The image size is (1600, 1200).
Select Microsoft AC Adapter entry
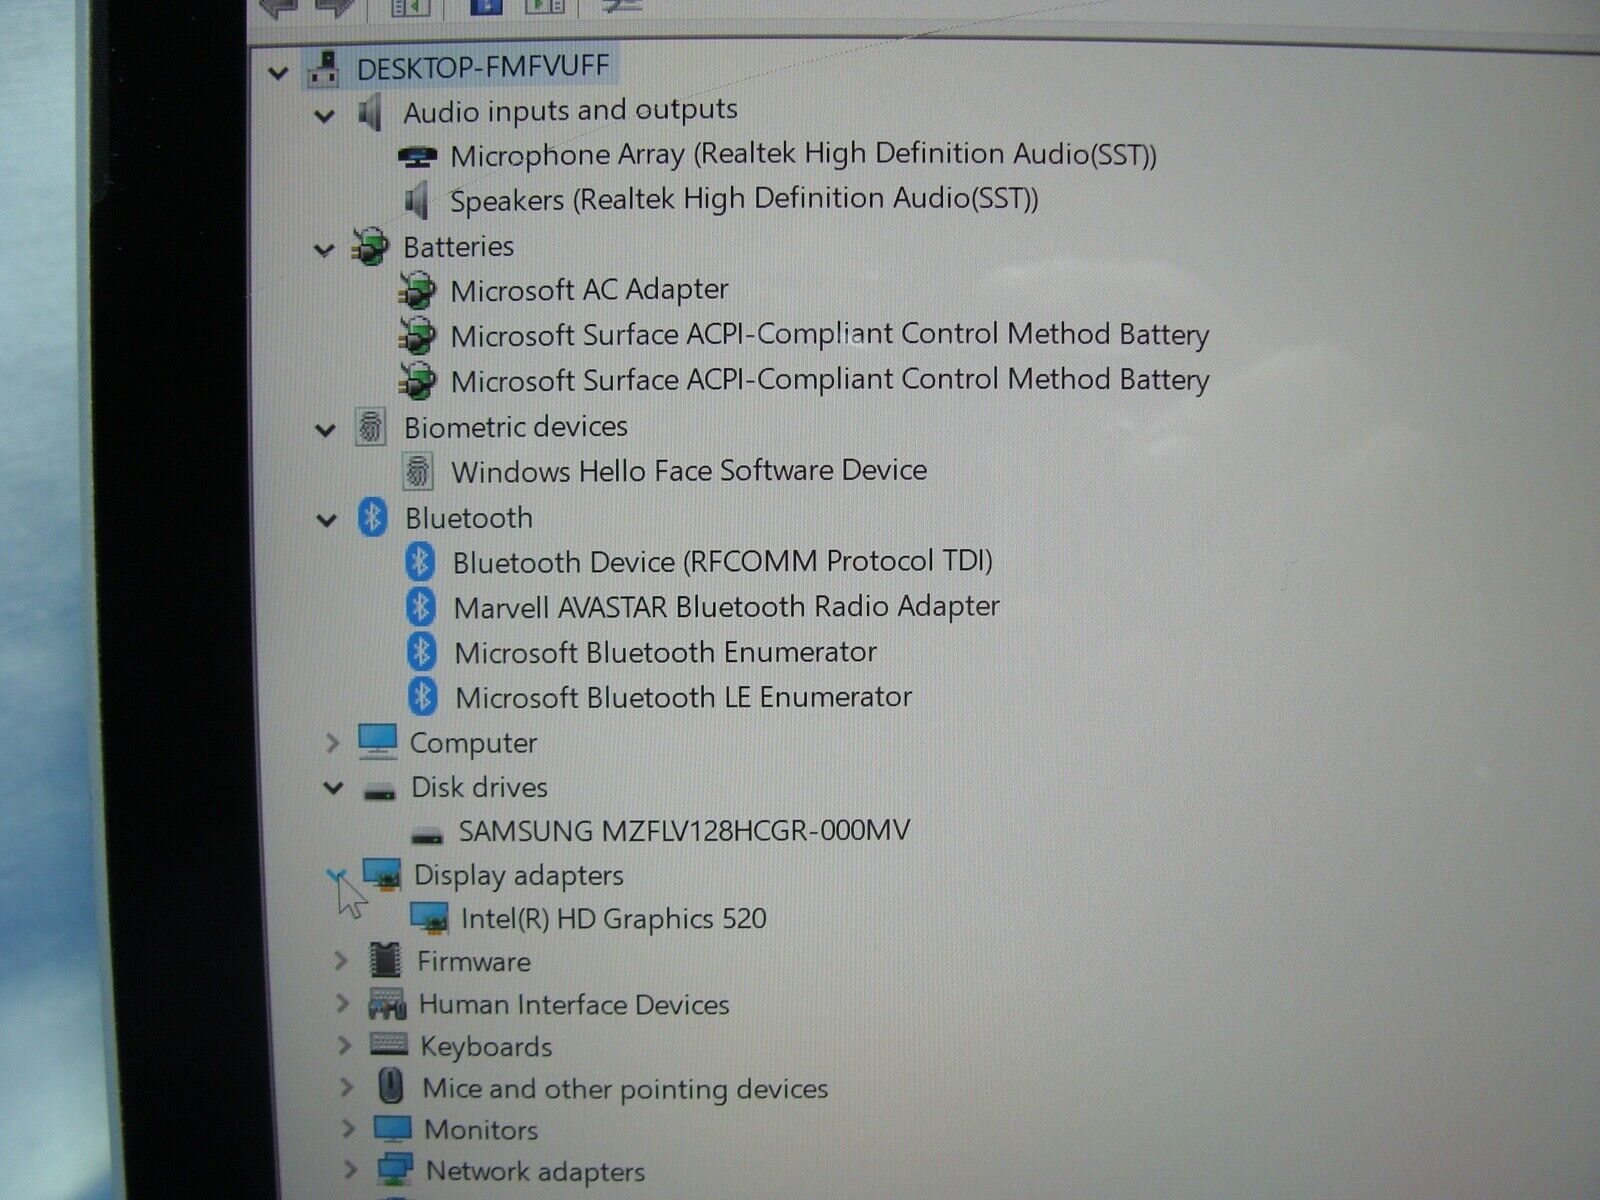coord(589,290)
